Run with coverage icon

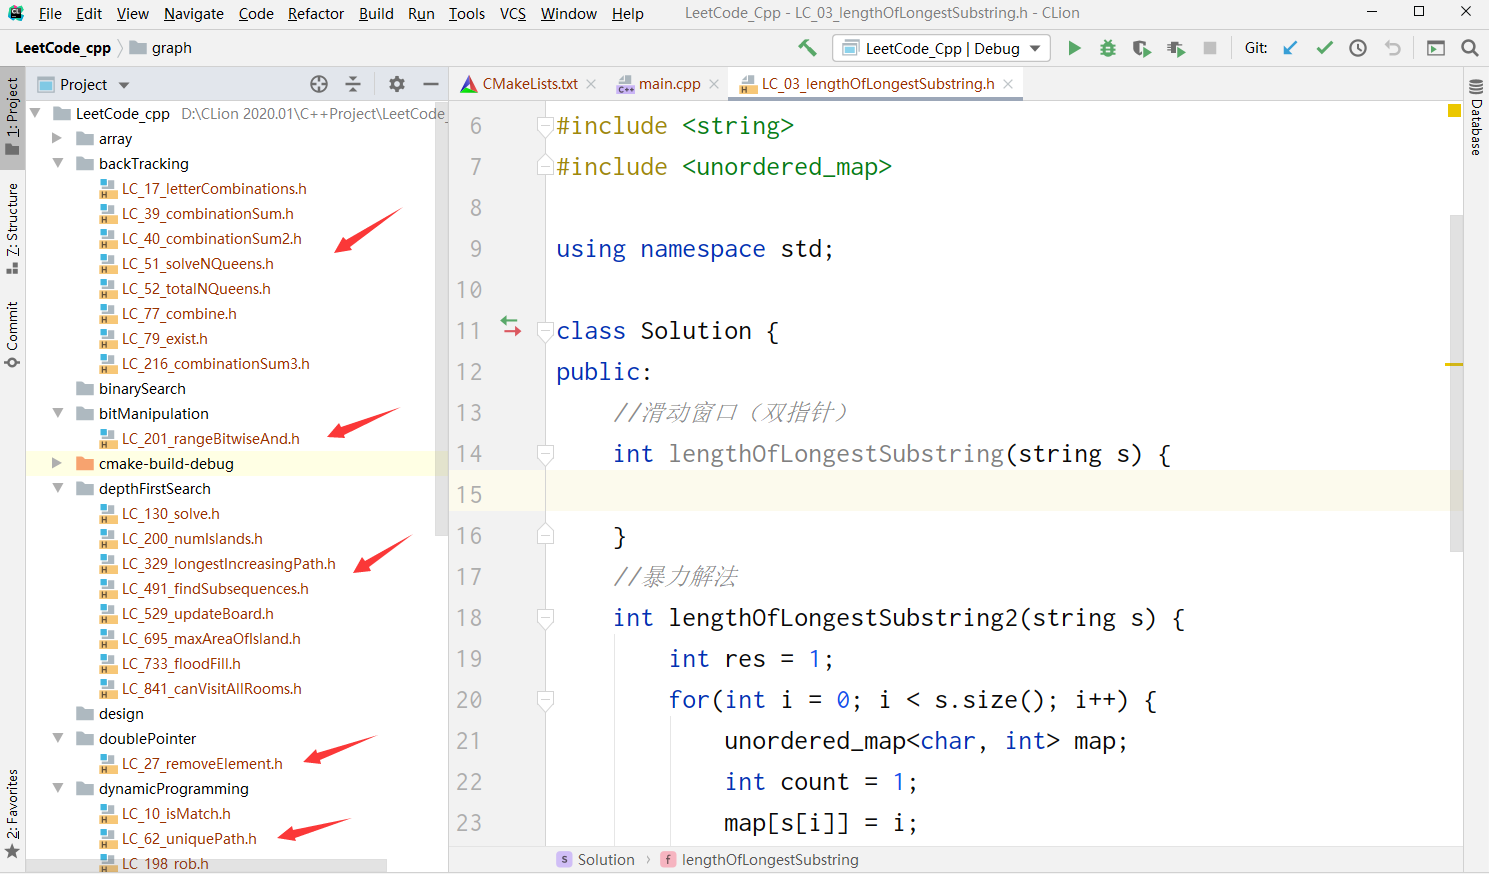pos(1141,48)
